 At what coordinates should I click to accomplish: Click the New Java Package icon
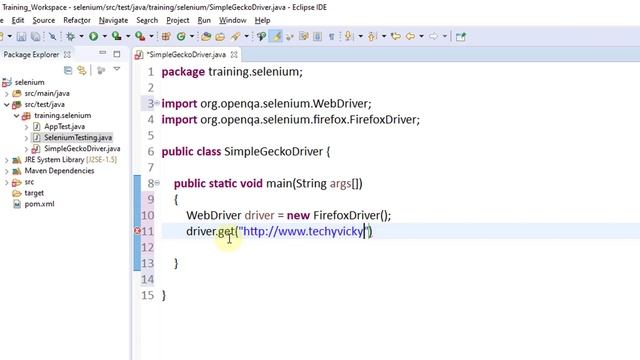(166, 37)
